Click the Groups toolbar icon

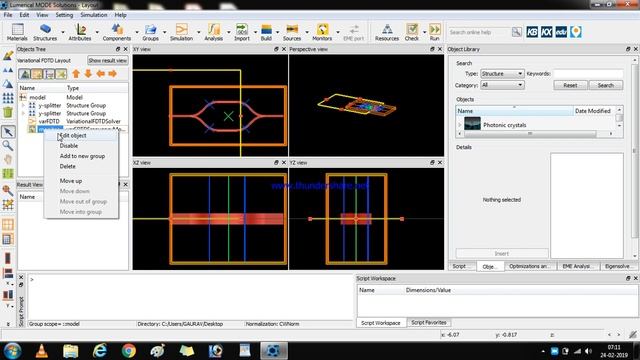[150, 32]
